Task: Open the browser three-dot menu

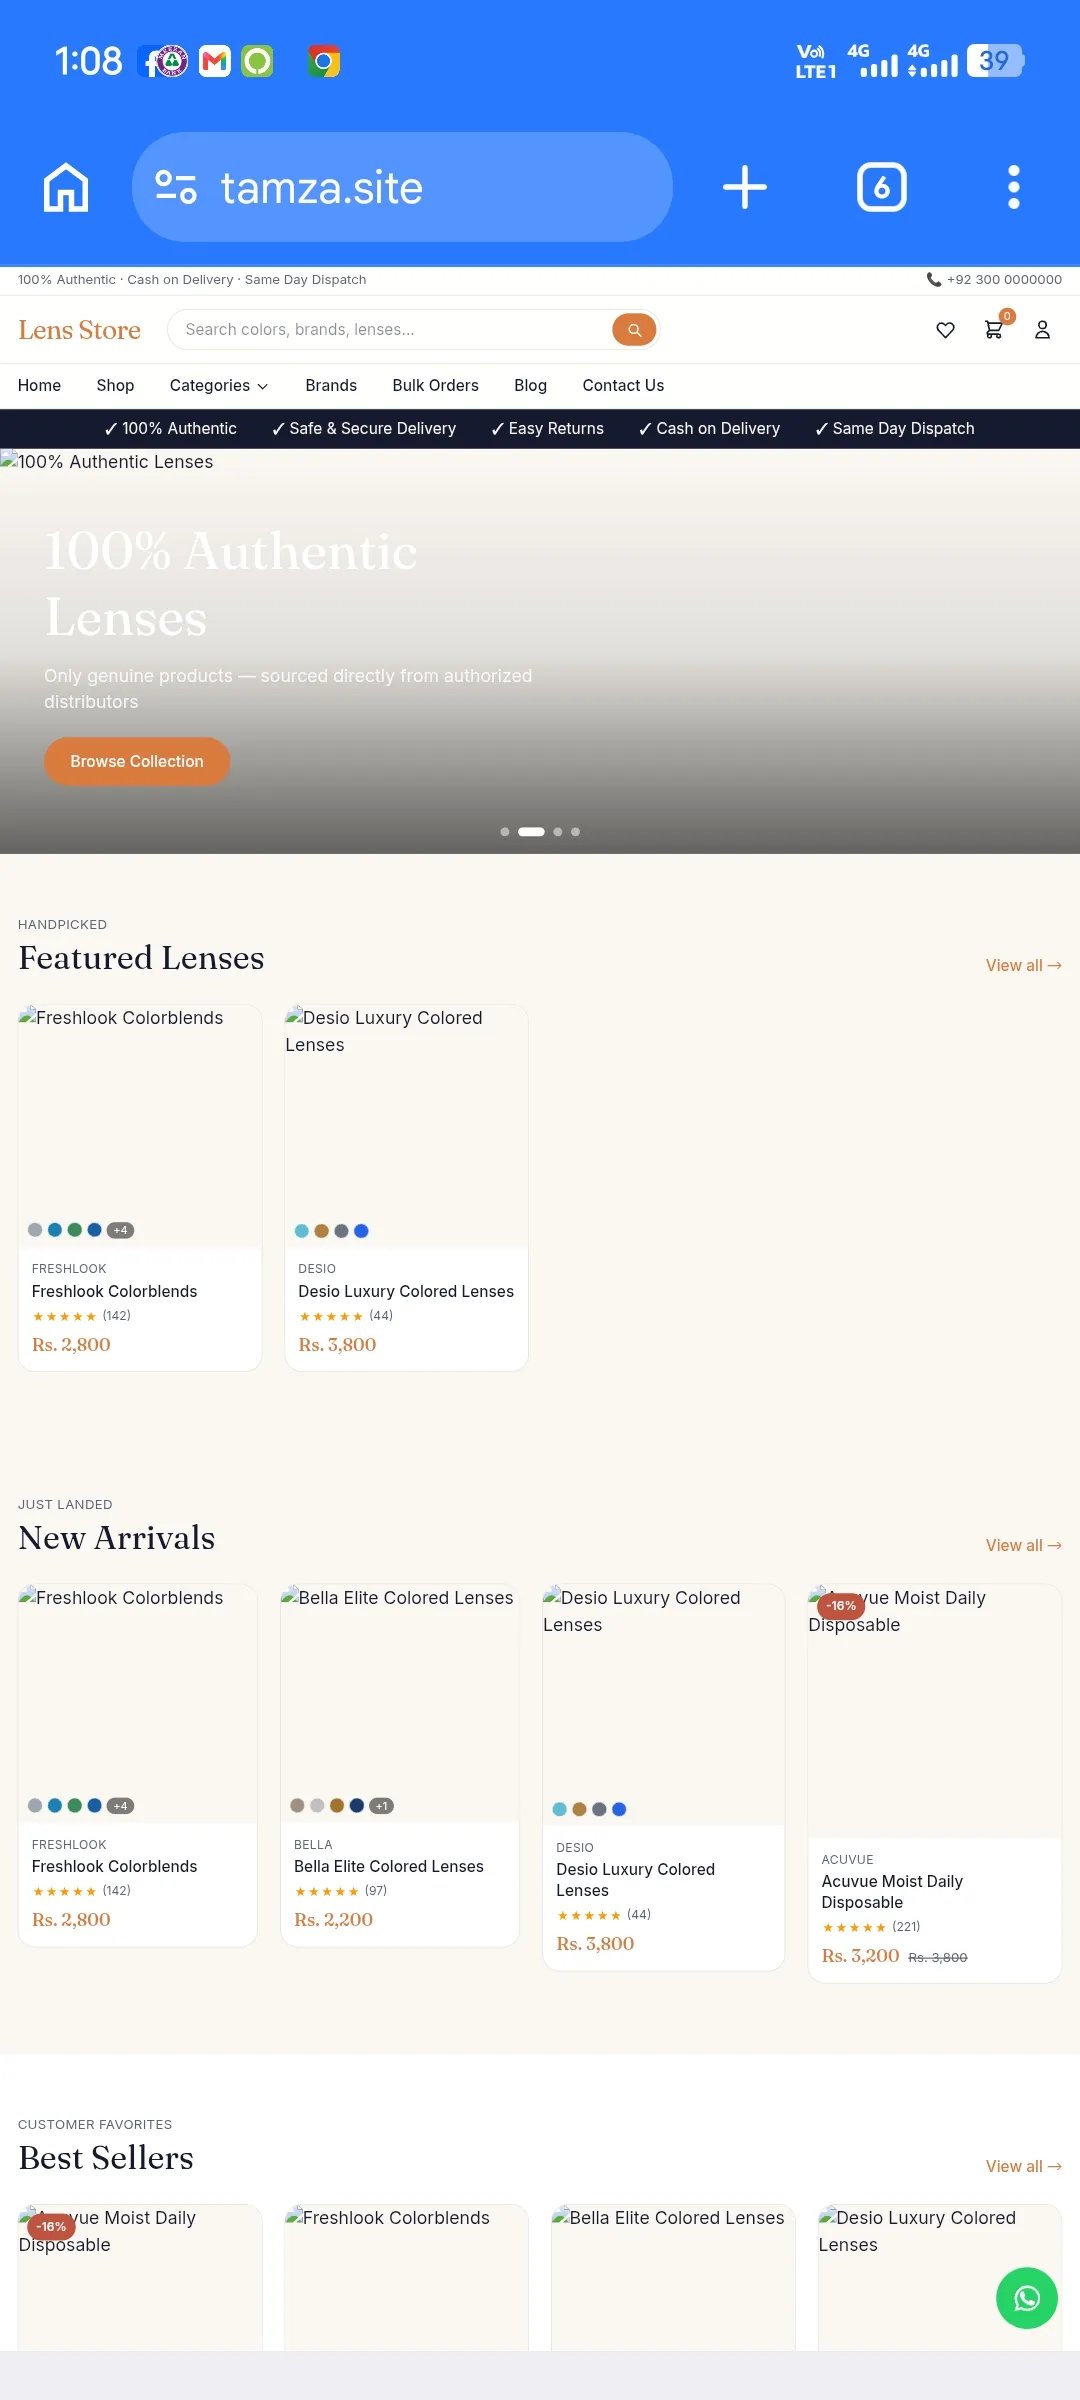Action: [x=1014, y=187]
